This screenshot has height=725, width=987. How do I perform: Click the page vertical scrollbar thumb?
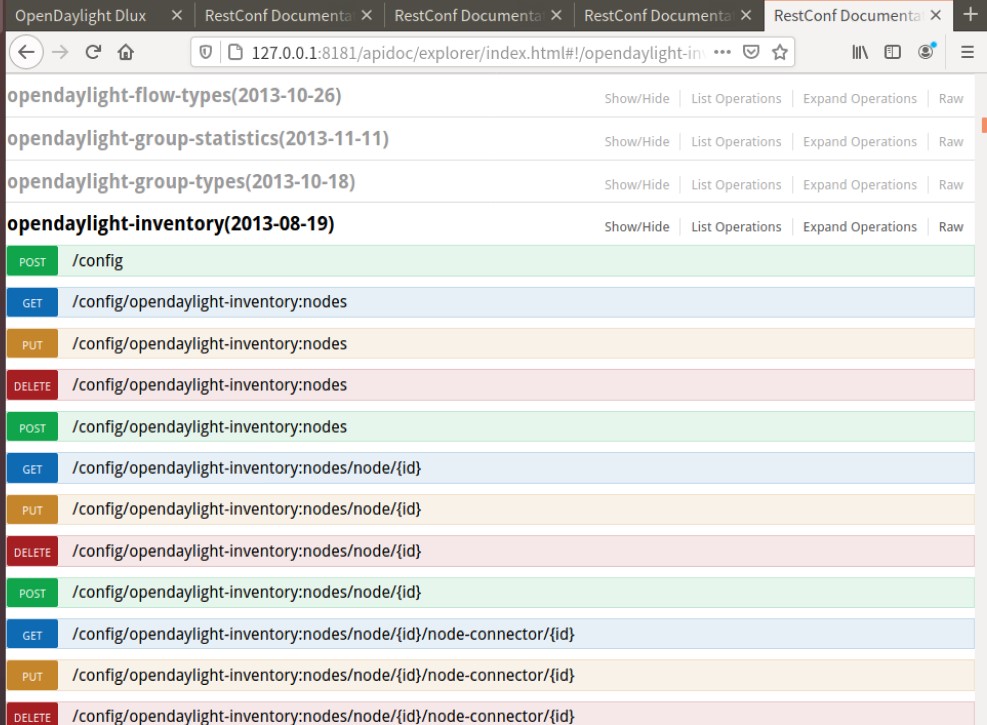click(984, 125)
